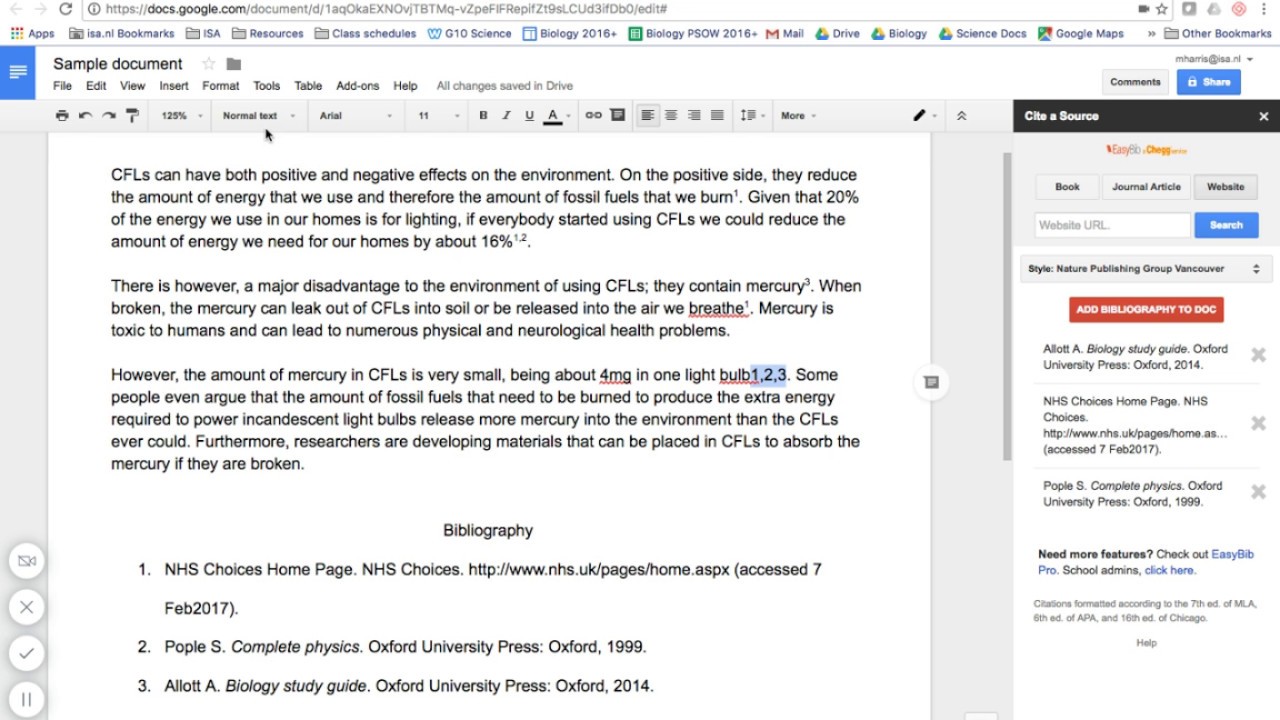This screenshot has height=720, width=1280.
Task: Click the Print icon in toolbar
Action: pos(62,116)
